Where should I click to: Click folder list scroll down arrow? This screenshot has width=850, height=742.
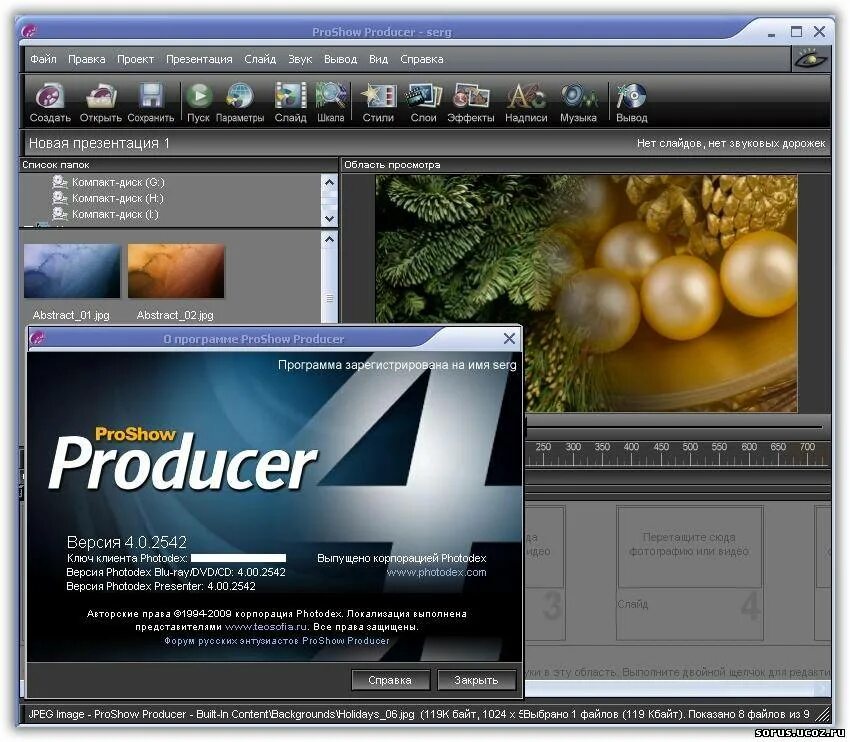point(329,218)
